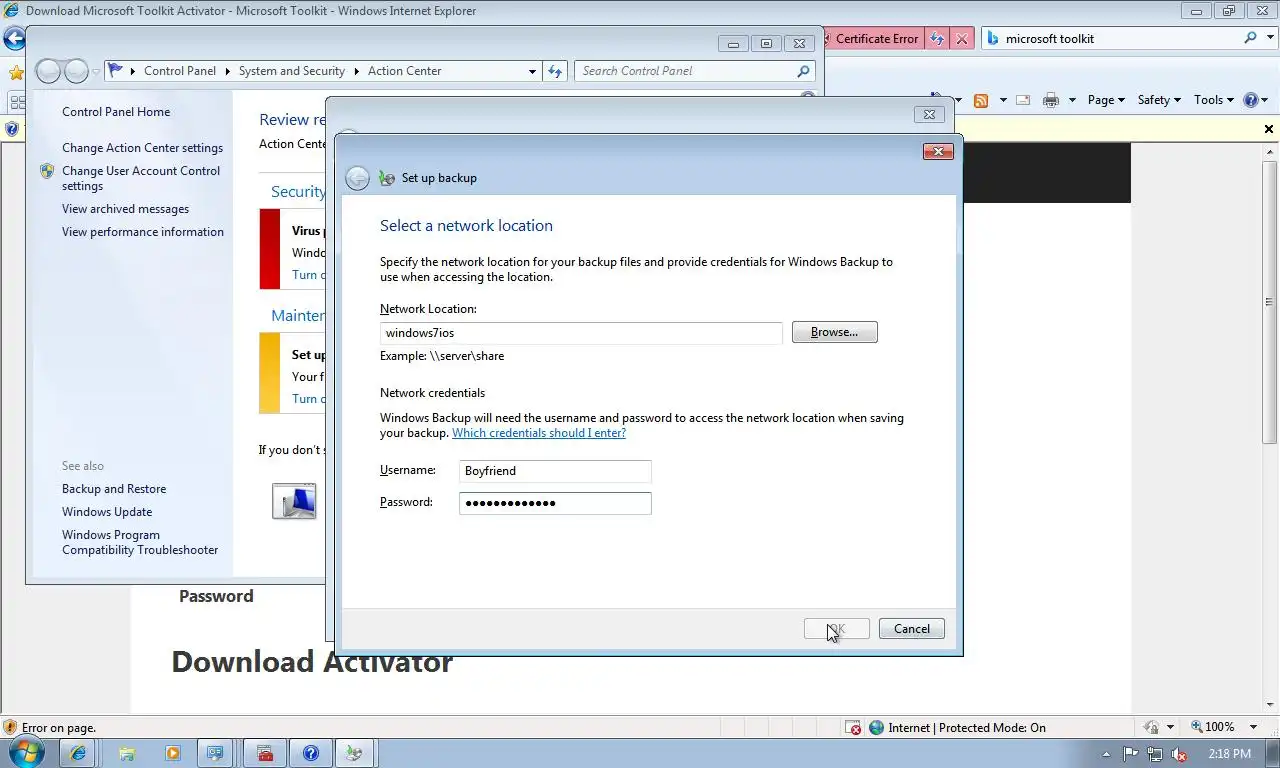1280x768 pixels.
Task: Click the Browse... button
Action: (834, 332)
